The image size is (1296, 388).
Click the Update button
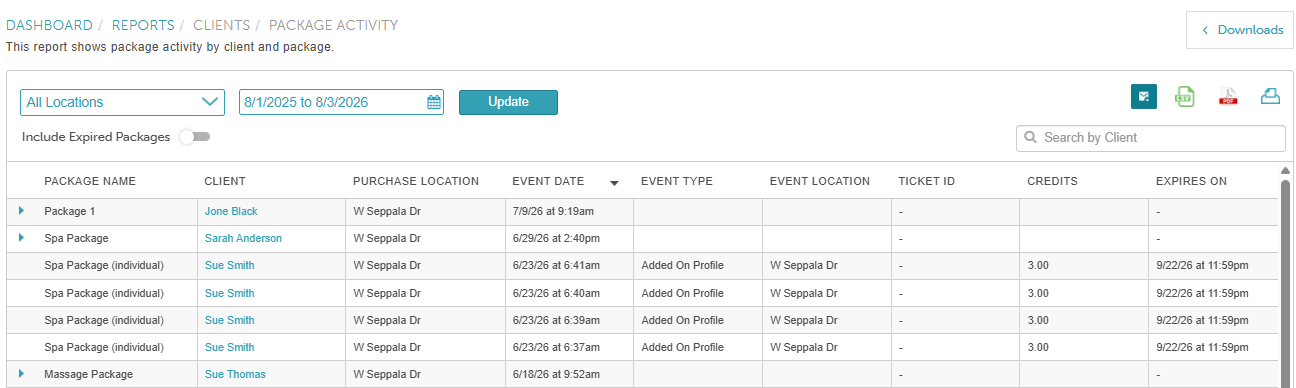click(508, 102)
